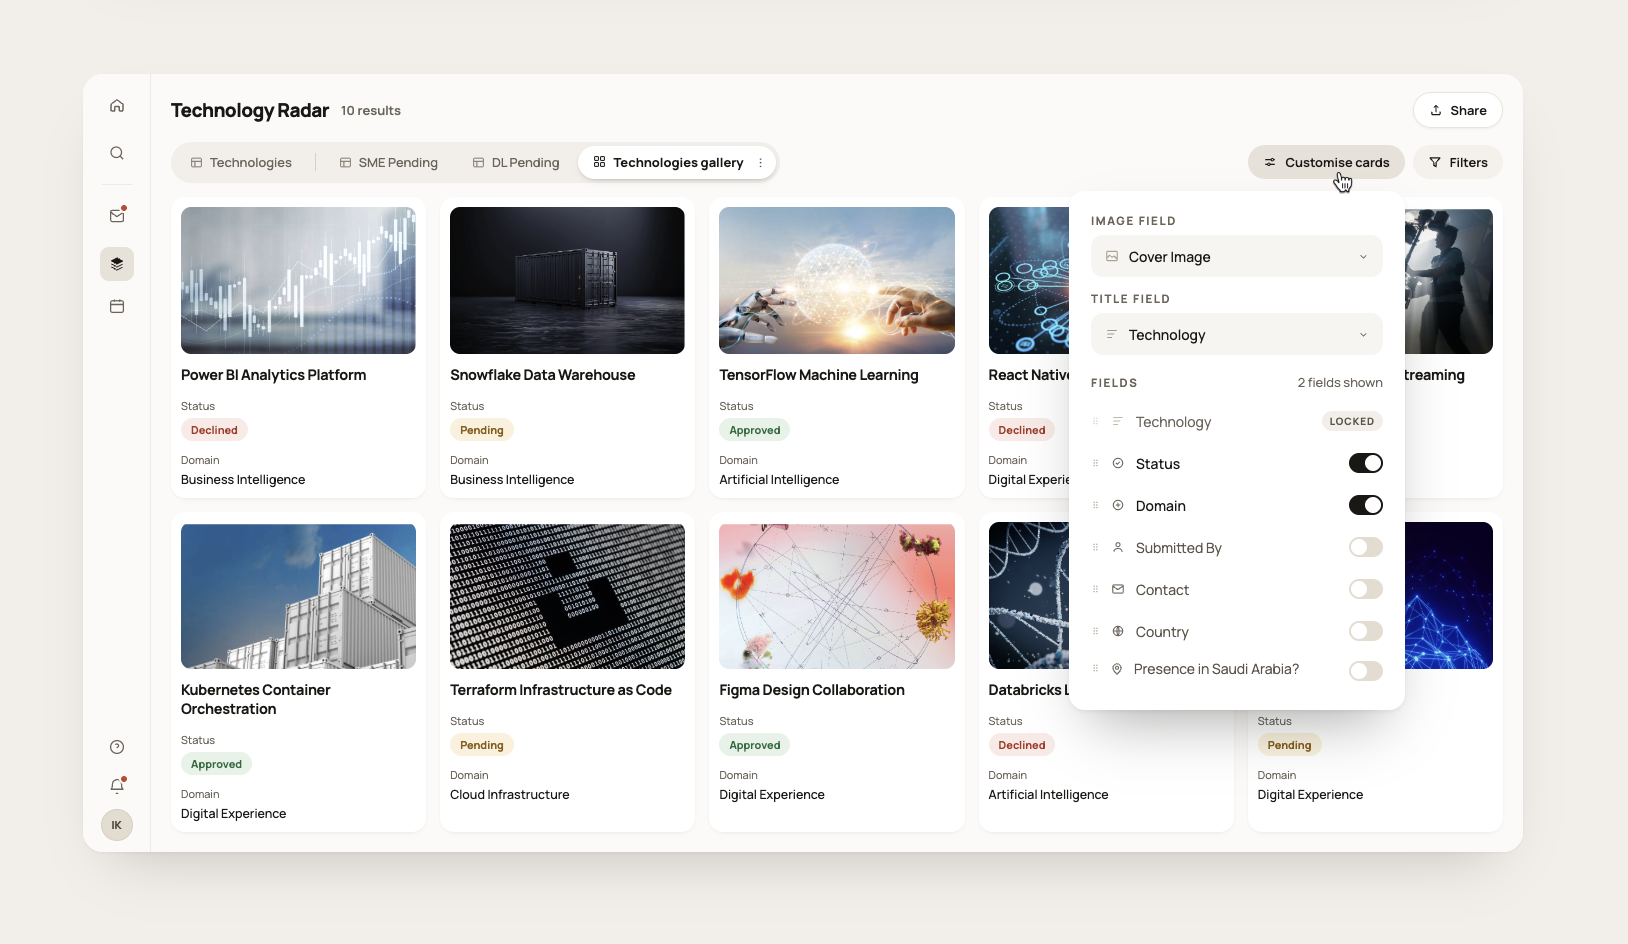
Task: Open the Cover Image dropdown
Action: tap(1237, 256)
